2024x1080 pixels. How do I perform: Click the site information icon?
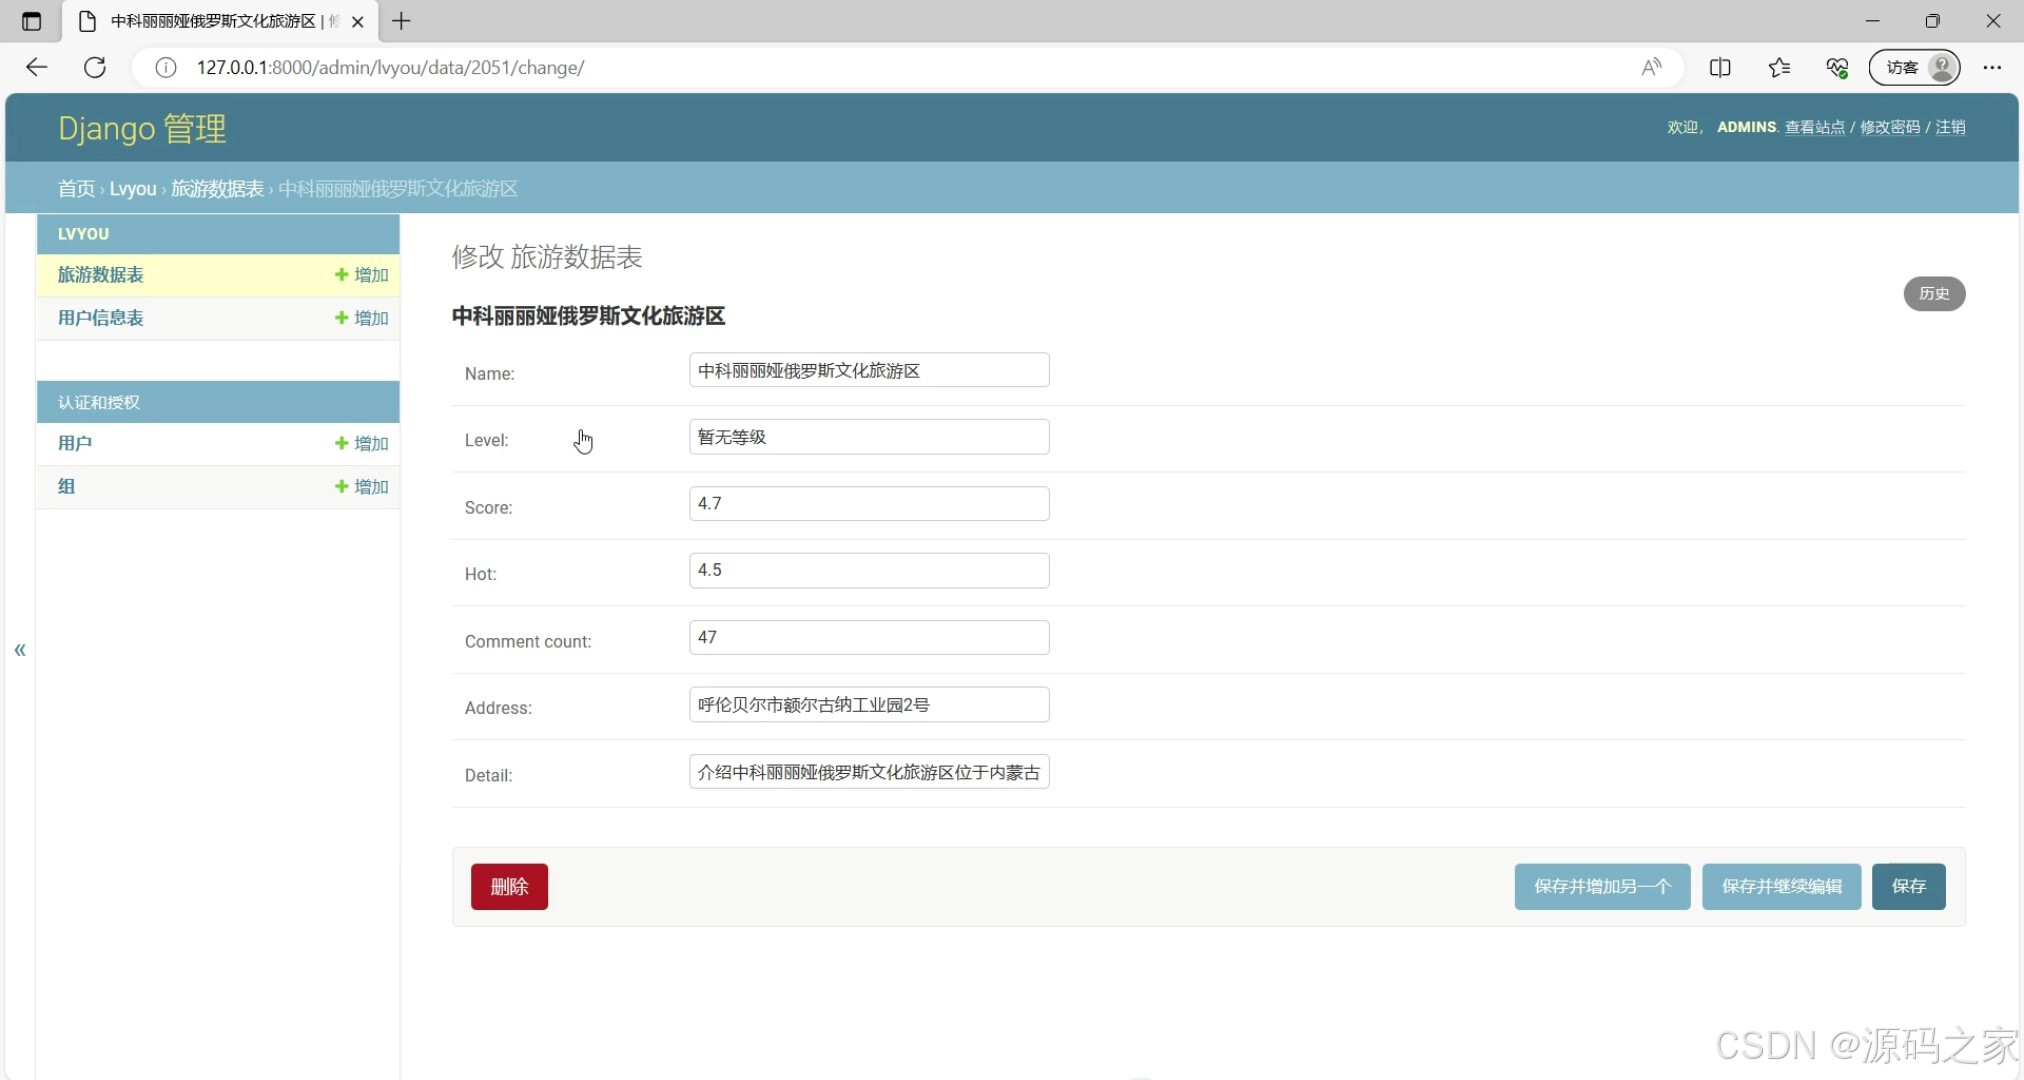click(166, 67)
